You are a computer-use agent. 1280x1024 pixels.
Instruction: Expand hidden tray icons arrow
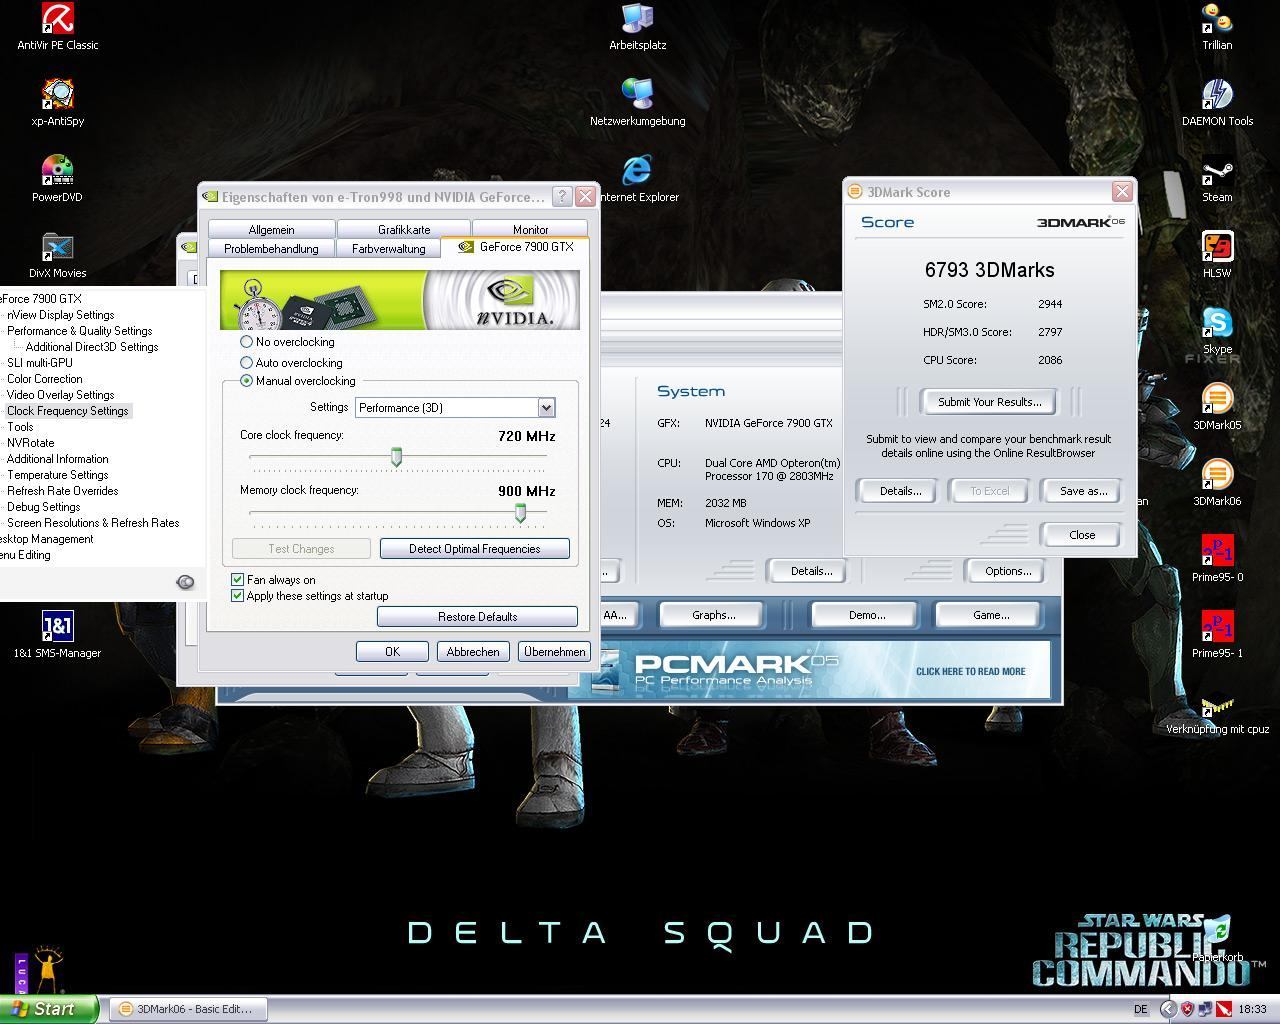1167,1009
